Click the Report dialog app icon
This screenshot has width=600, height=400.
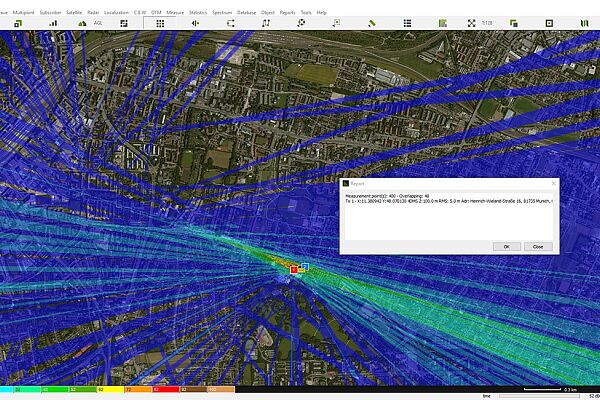click(347, 184)
